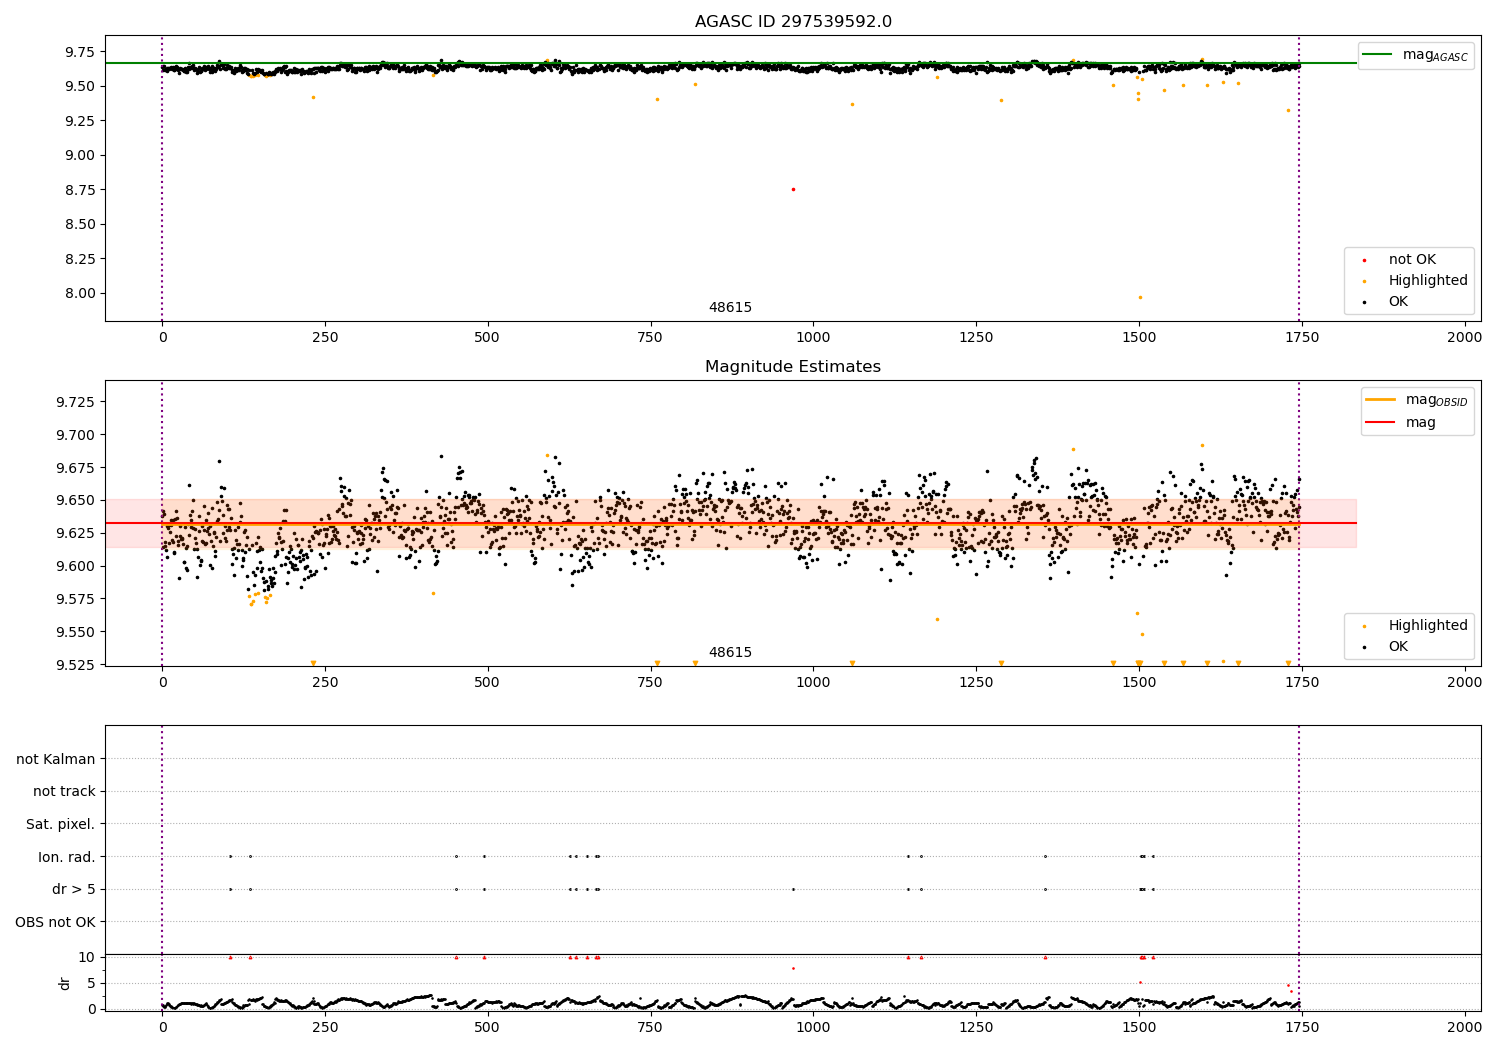Click the 9.75 y-axis tick in top plot

click(x=78, y=52)
